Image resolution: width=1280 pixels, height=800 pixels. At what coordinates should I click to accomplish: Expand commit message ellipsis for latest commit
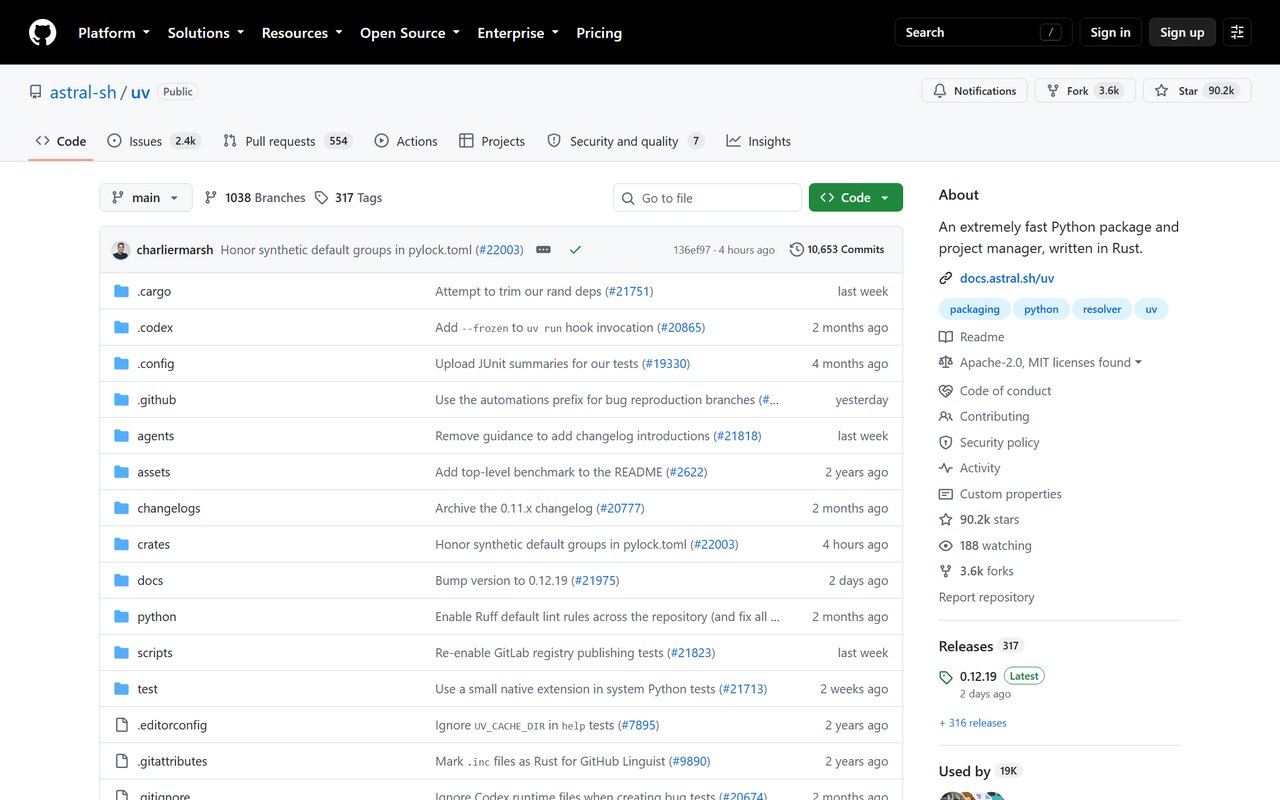tap(543, 249)
